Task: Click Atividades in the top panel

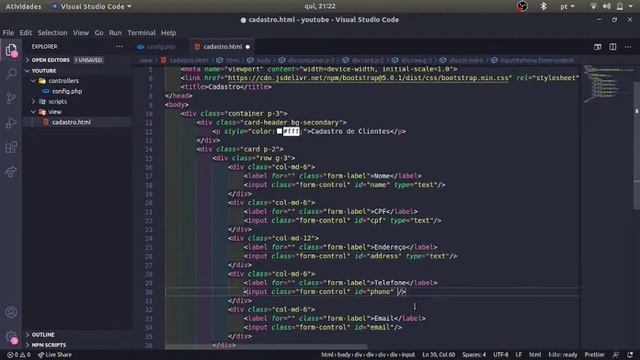Action: (23, 7)
